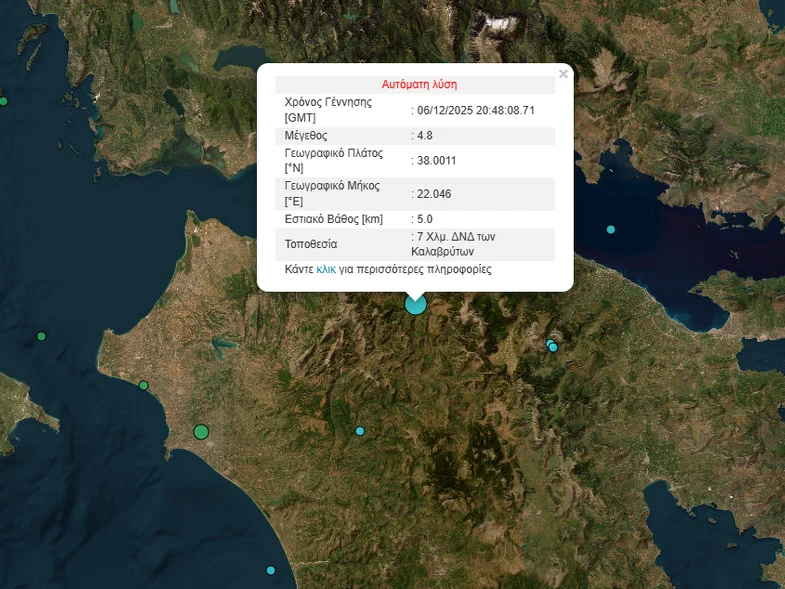
Task: Select the cyan marker in the central mountains
Action: (360, 431)
